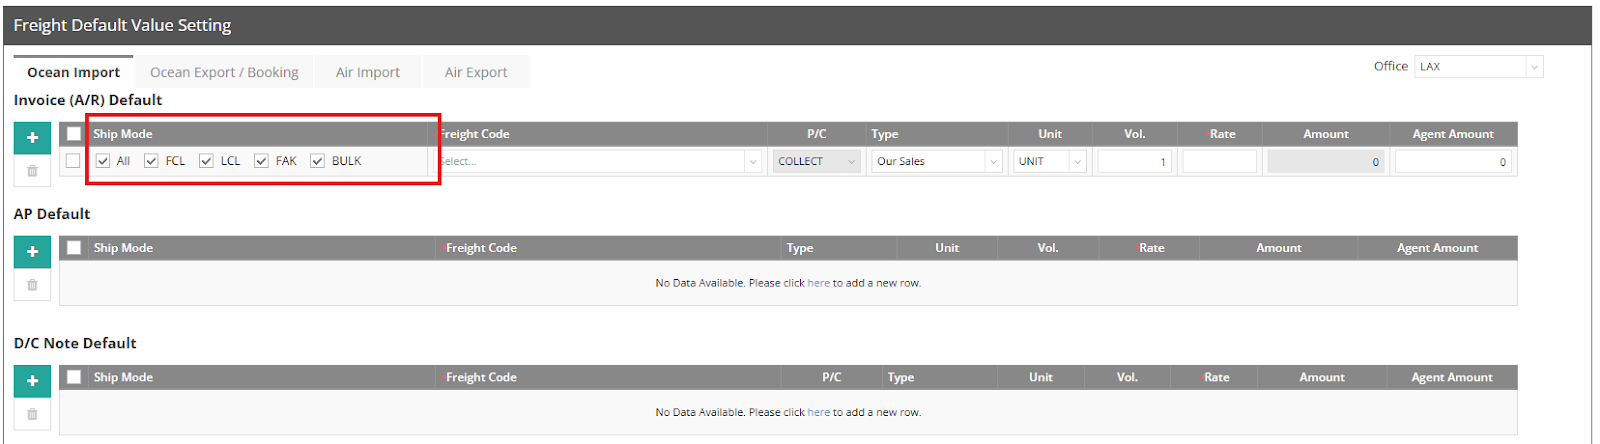Click 'here' link in D/C Note Default
1600x444 pixels.
pyautogui.click(x=818, y=412)
